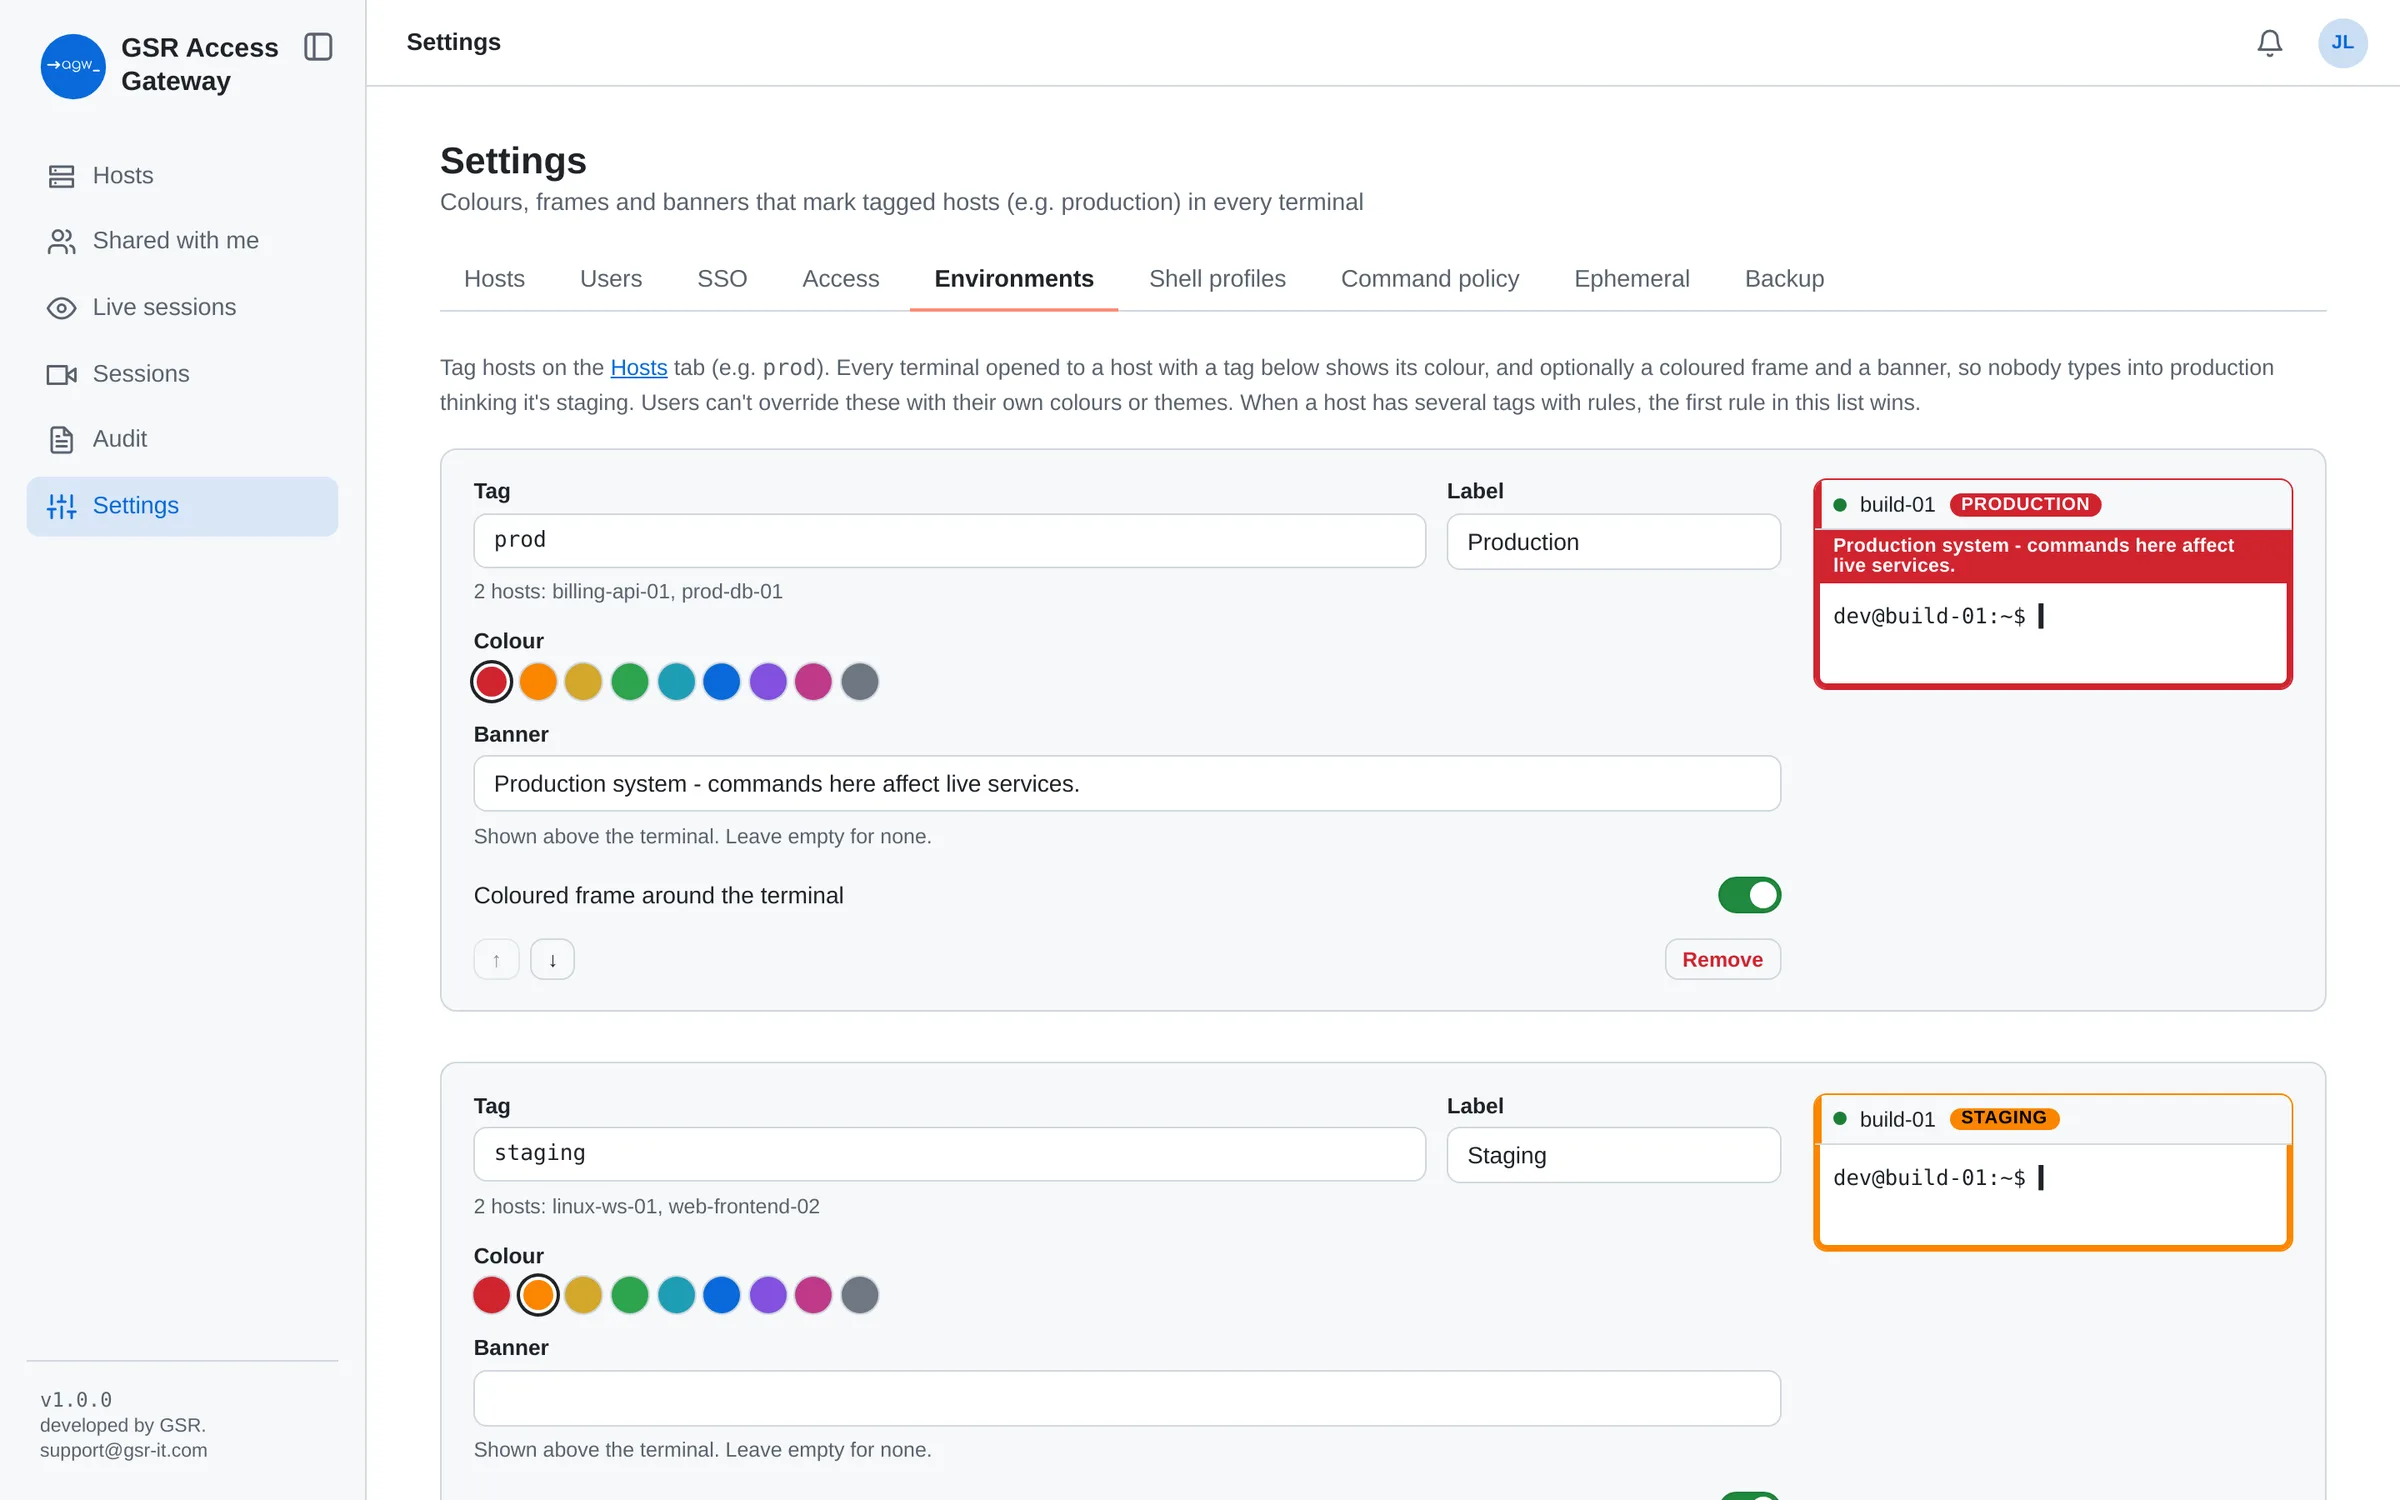Open the Shell profiles tab
2400x1500 pixels.
pyautogui.click(x=1217, y=279)
